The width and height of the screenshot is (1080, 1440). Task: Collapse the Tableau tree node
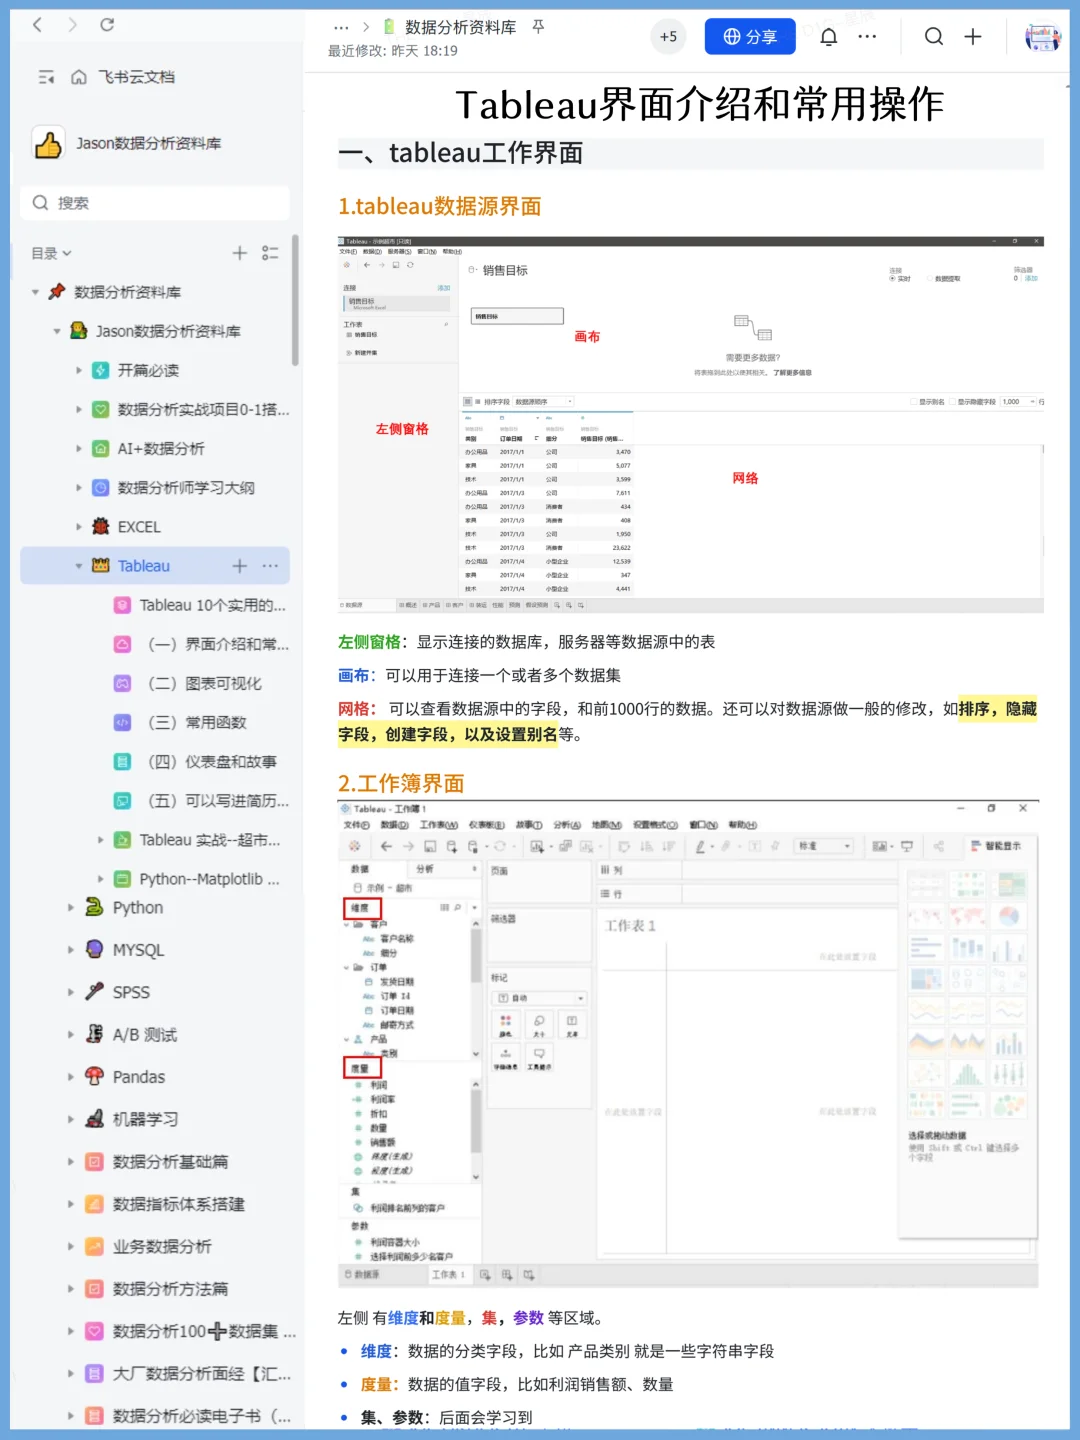[x=79, y=566]
